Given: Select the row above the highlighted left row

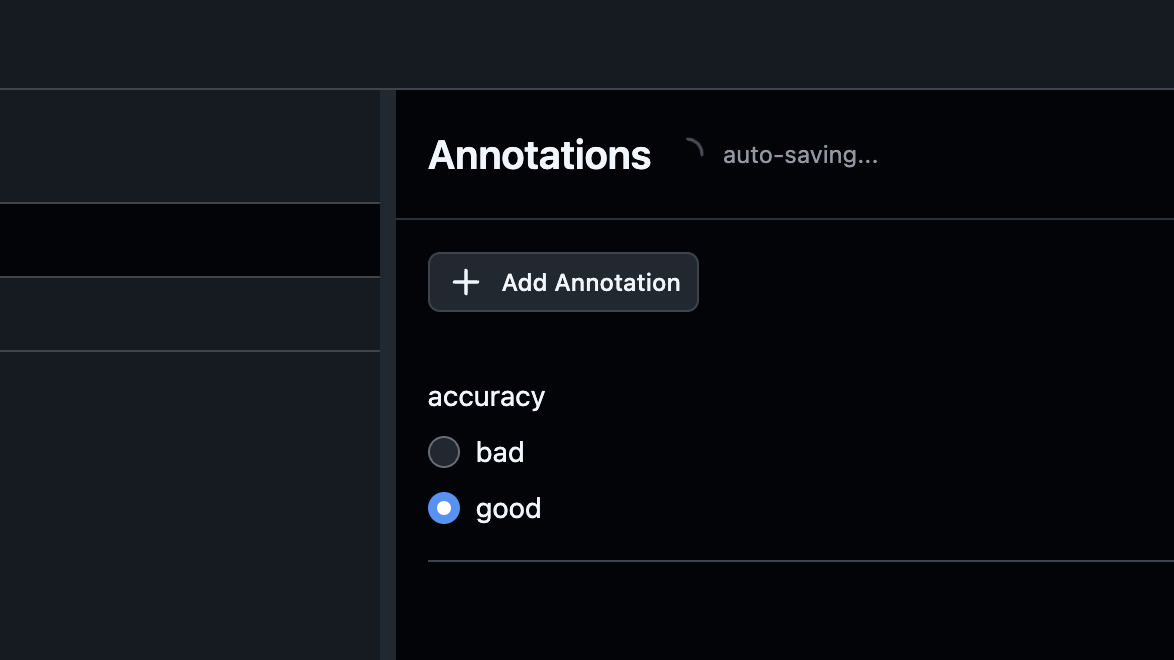Looking at the screenshot, I should [190, 147].
